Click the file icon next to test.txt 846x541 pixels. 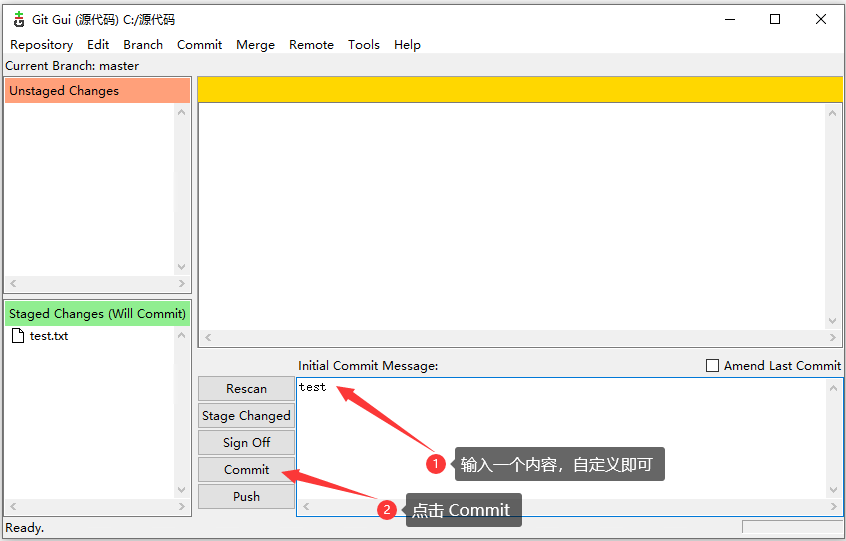click(x=18, y=336)
